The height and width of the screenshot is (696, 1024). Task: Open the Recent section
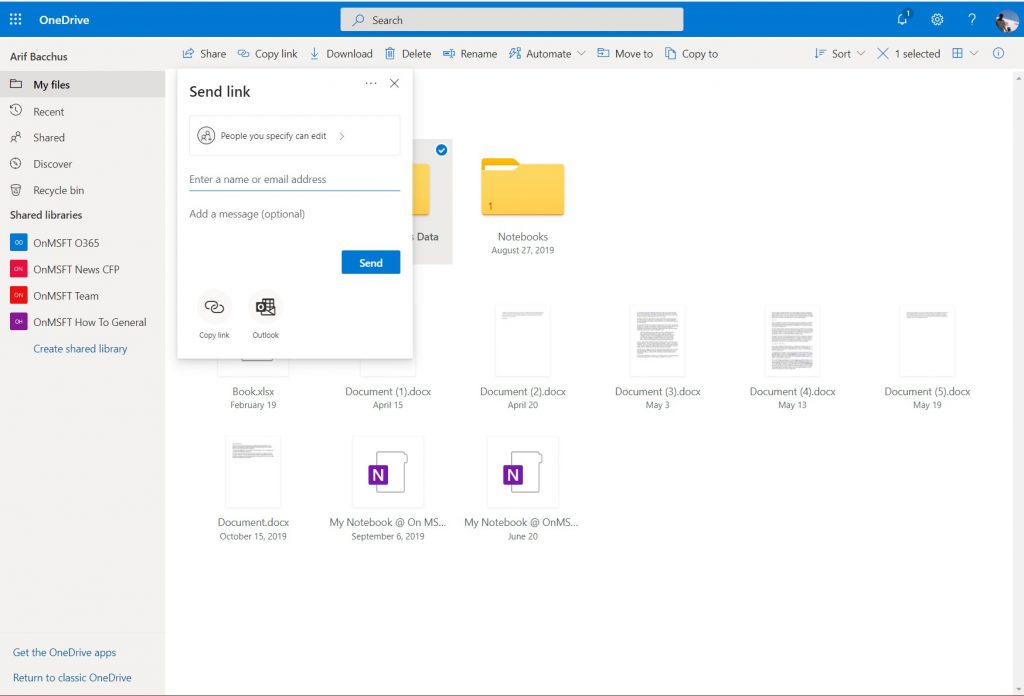[82, 112]
